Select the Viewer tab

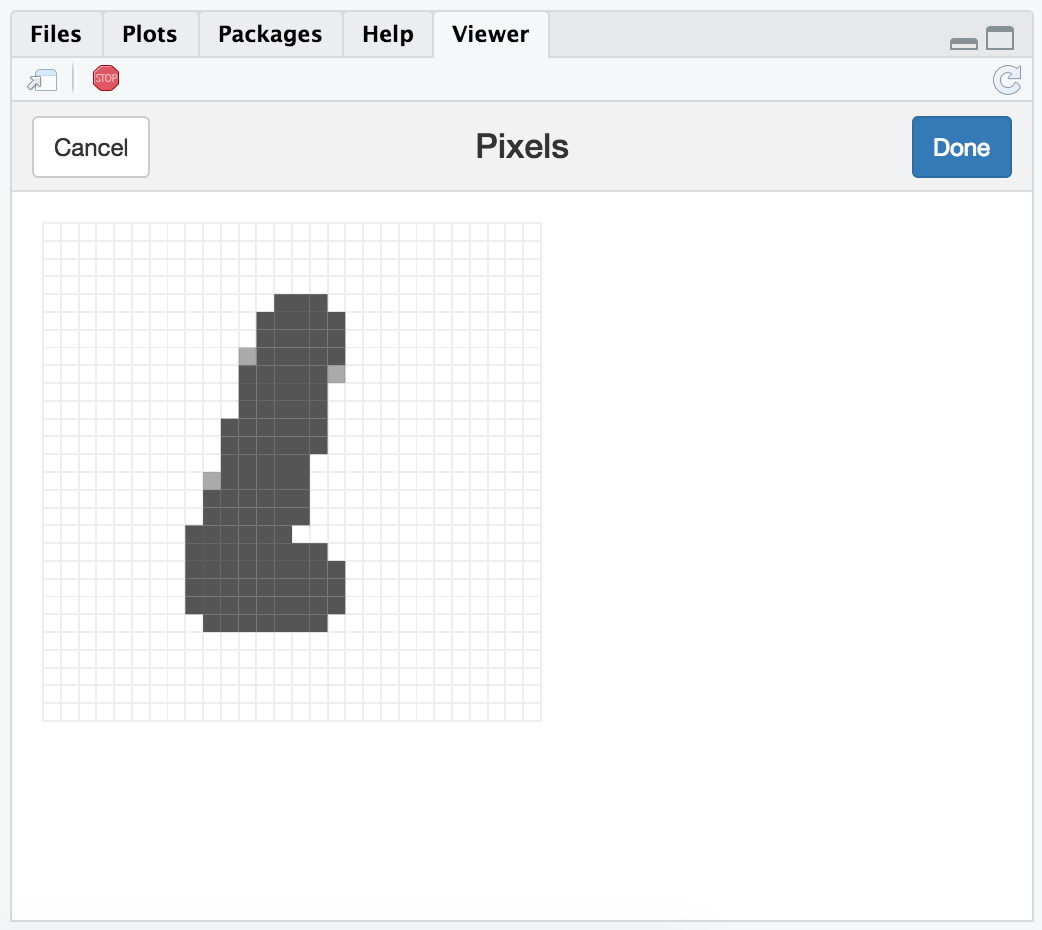click(490, 34)
